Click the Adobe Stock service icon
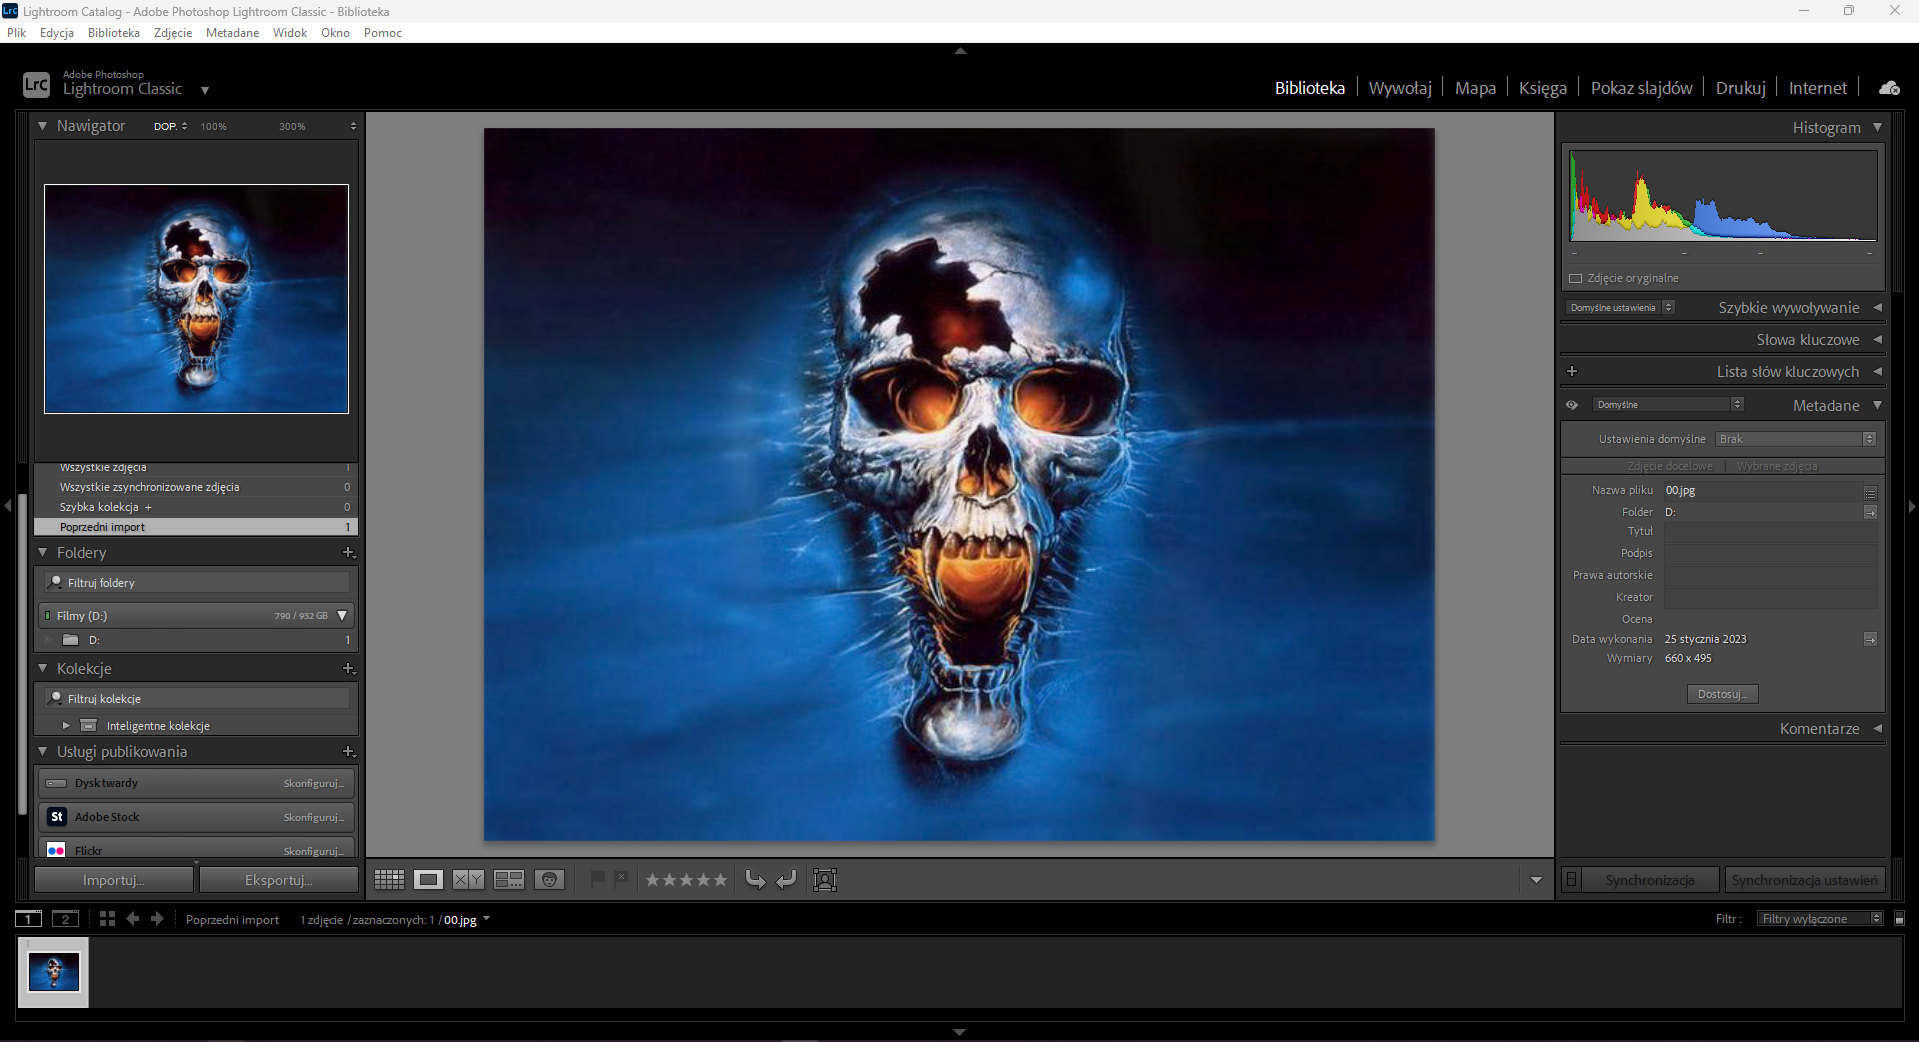This screenshot has height=1042, width=1919. pos(57,817)
